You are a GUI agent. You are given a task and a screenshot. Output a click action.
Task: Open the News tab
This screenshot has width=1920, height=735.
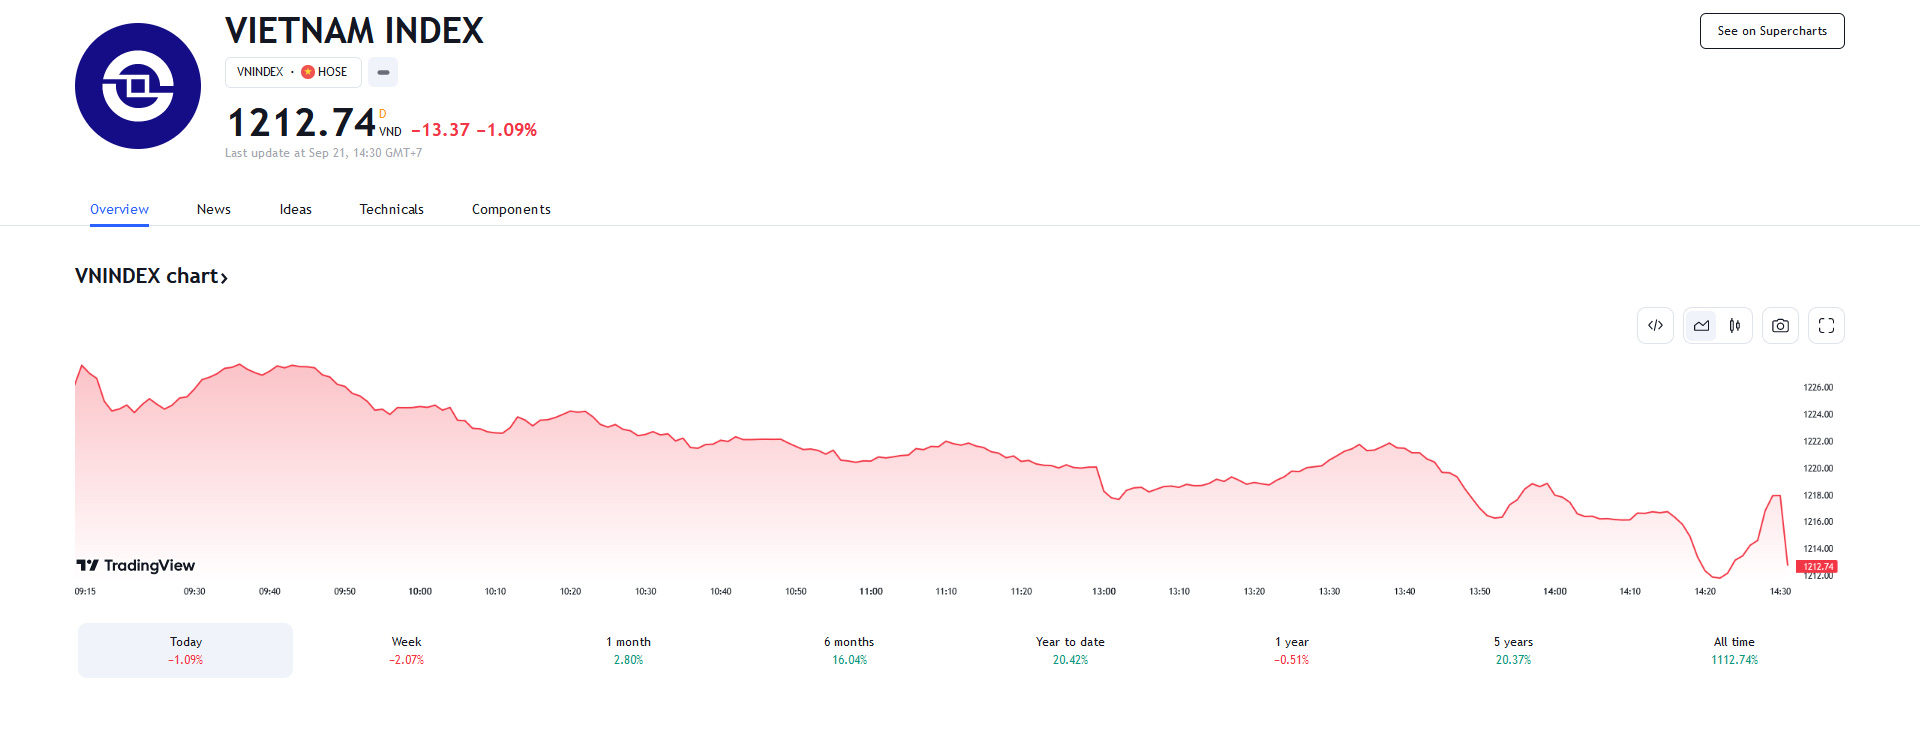coord(214,209)
